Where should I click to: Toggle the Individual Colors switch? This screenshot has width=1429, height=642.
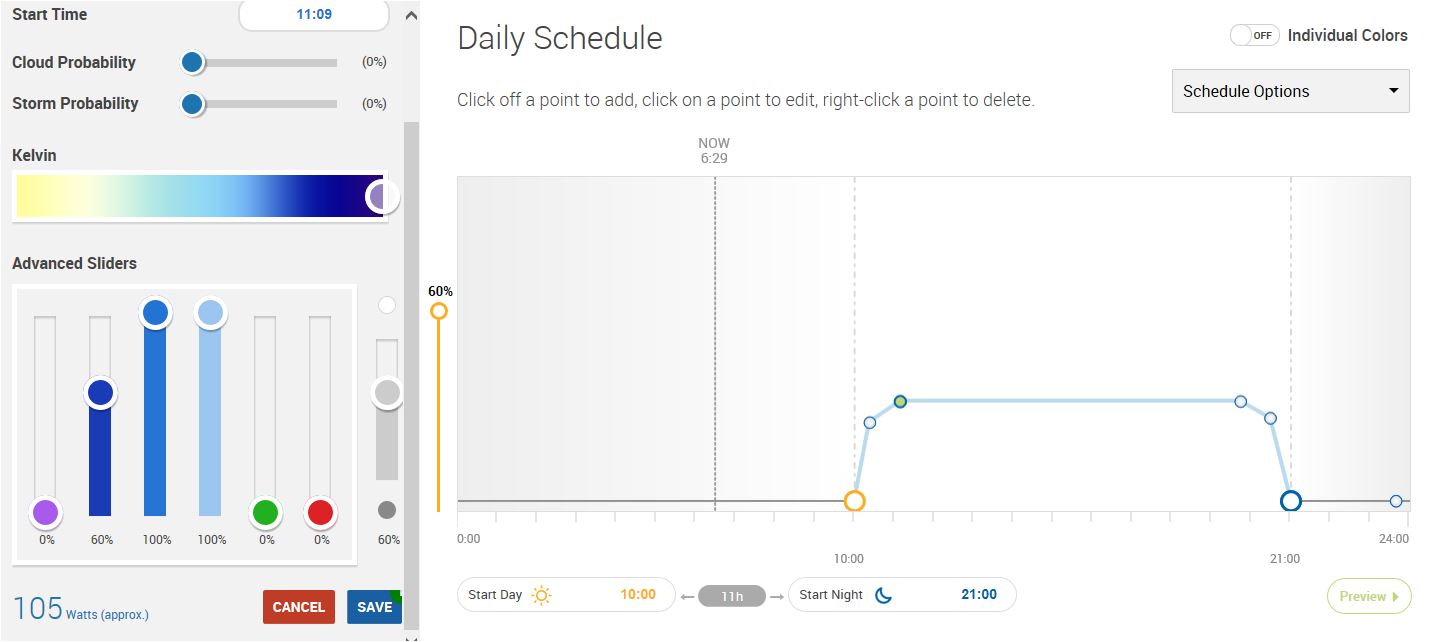point(1254,35)
